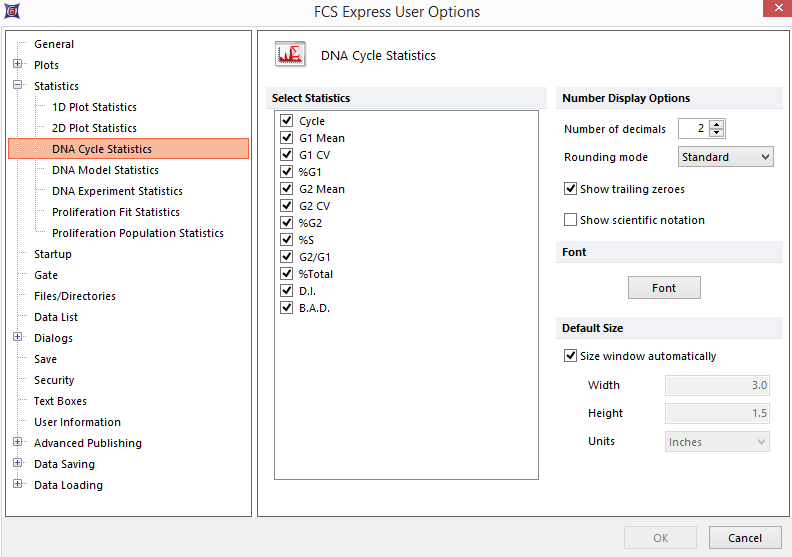Click the Font button
Screen dimensions: 792x557
tap(664, 288)
